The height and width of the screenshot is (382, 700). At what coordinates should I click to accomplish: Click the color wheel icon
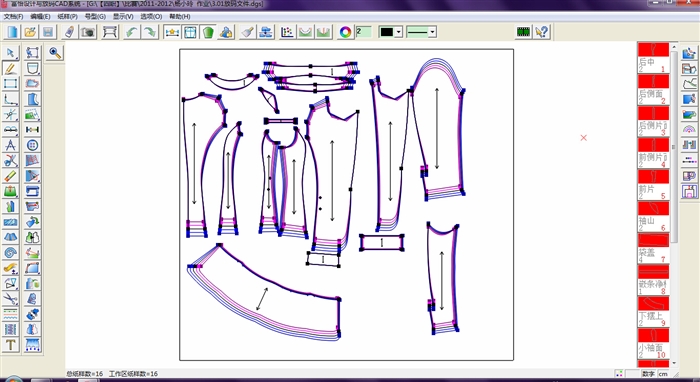tap(346, 32)
